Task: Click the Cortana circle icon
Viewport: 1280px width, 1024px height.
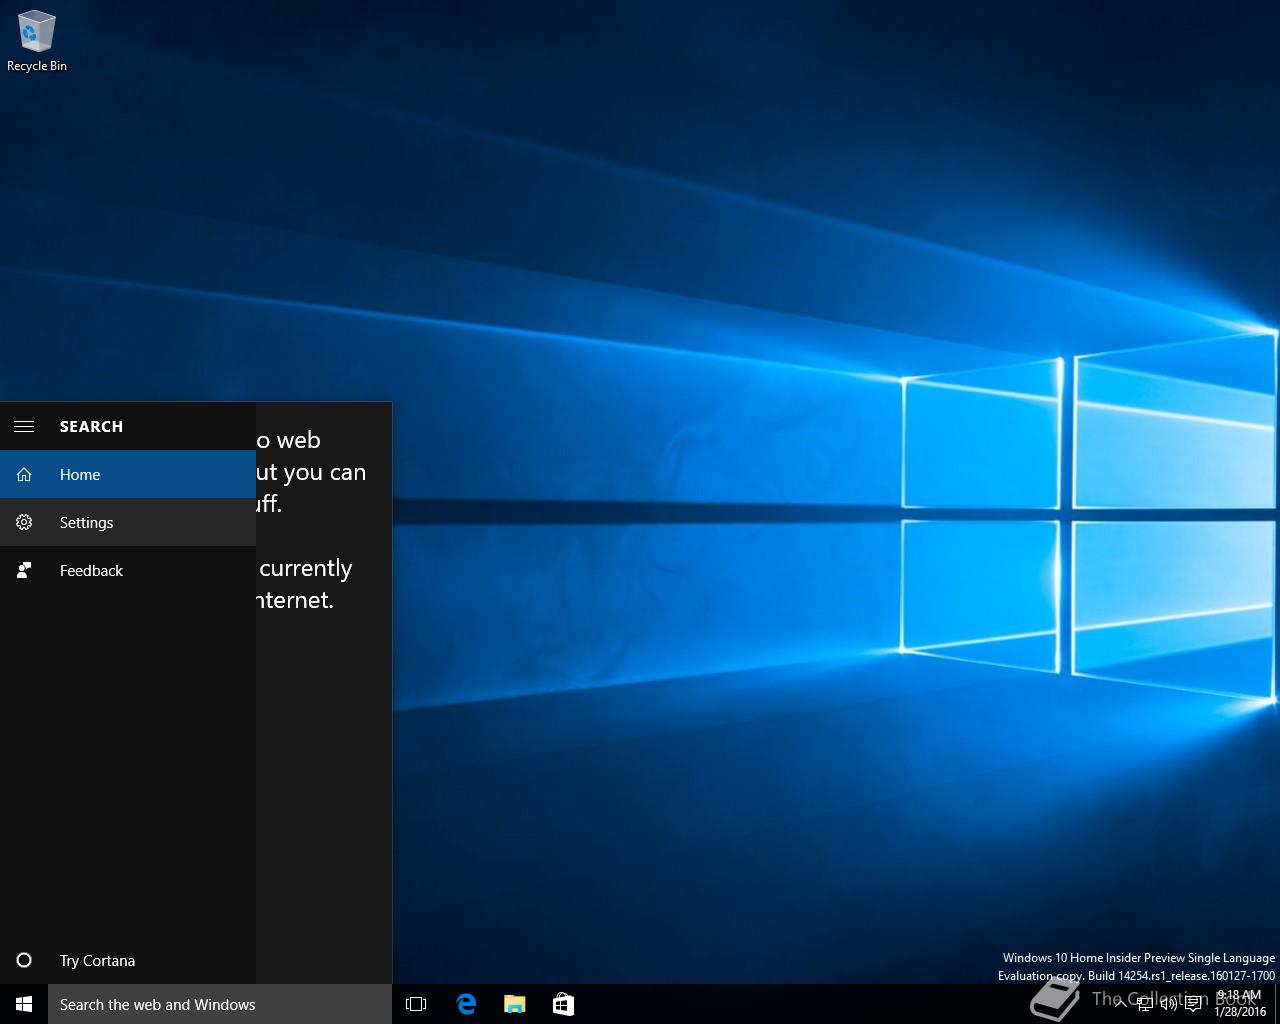Action: click(24, 960)
